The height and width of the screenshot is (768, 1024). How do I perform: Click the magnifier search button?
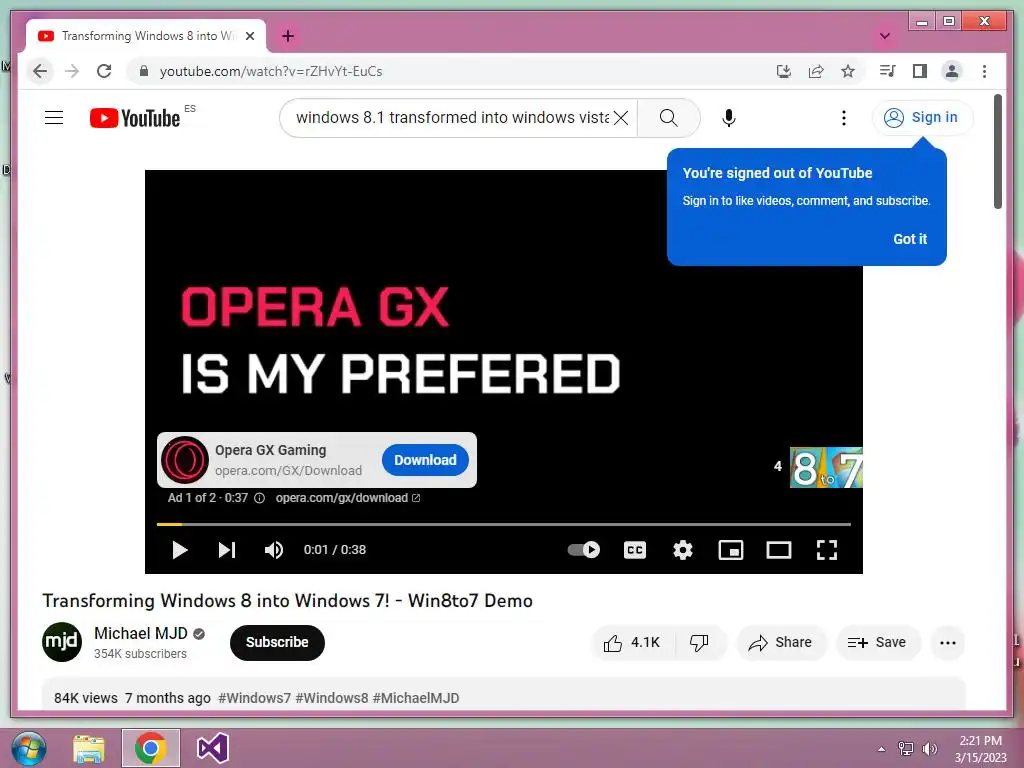[668, 118]
